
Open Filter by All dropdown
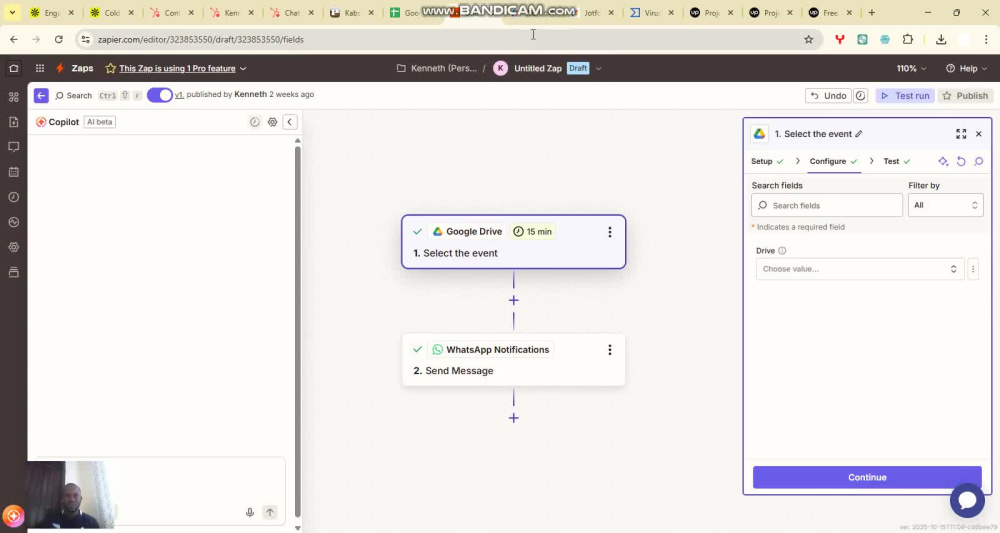(945, 205)
